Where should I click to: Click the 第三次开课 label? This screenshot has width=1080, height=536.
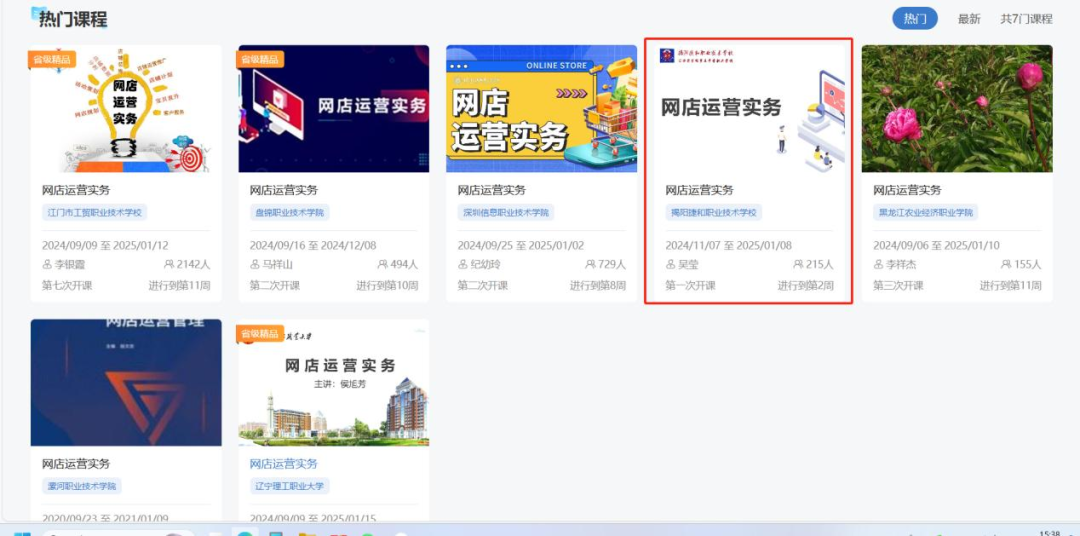point(898,285)
